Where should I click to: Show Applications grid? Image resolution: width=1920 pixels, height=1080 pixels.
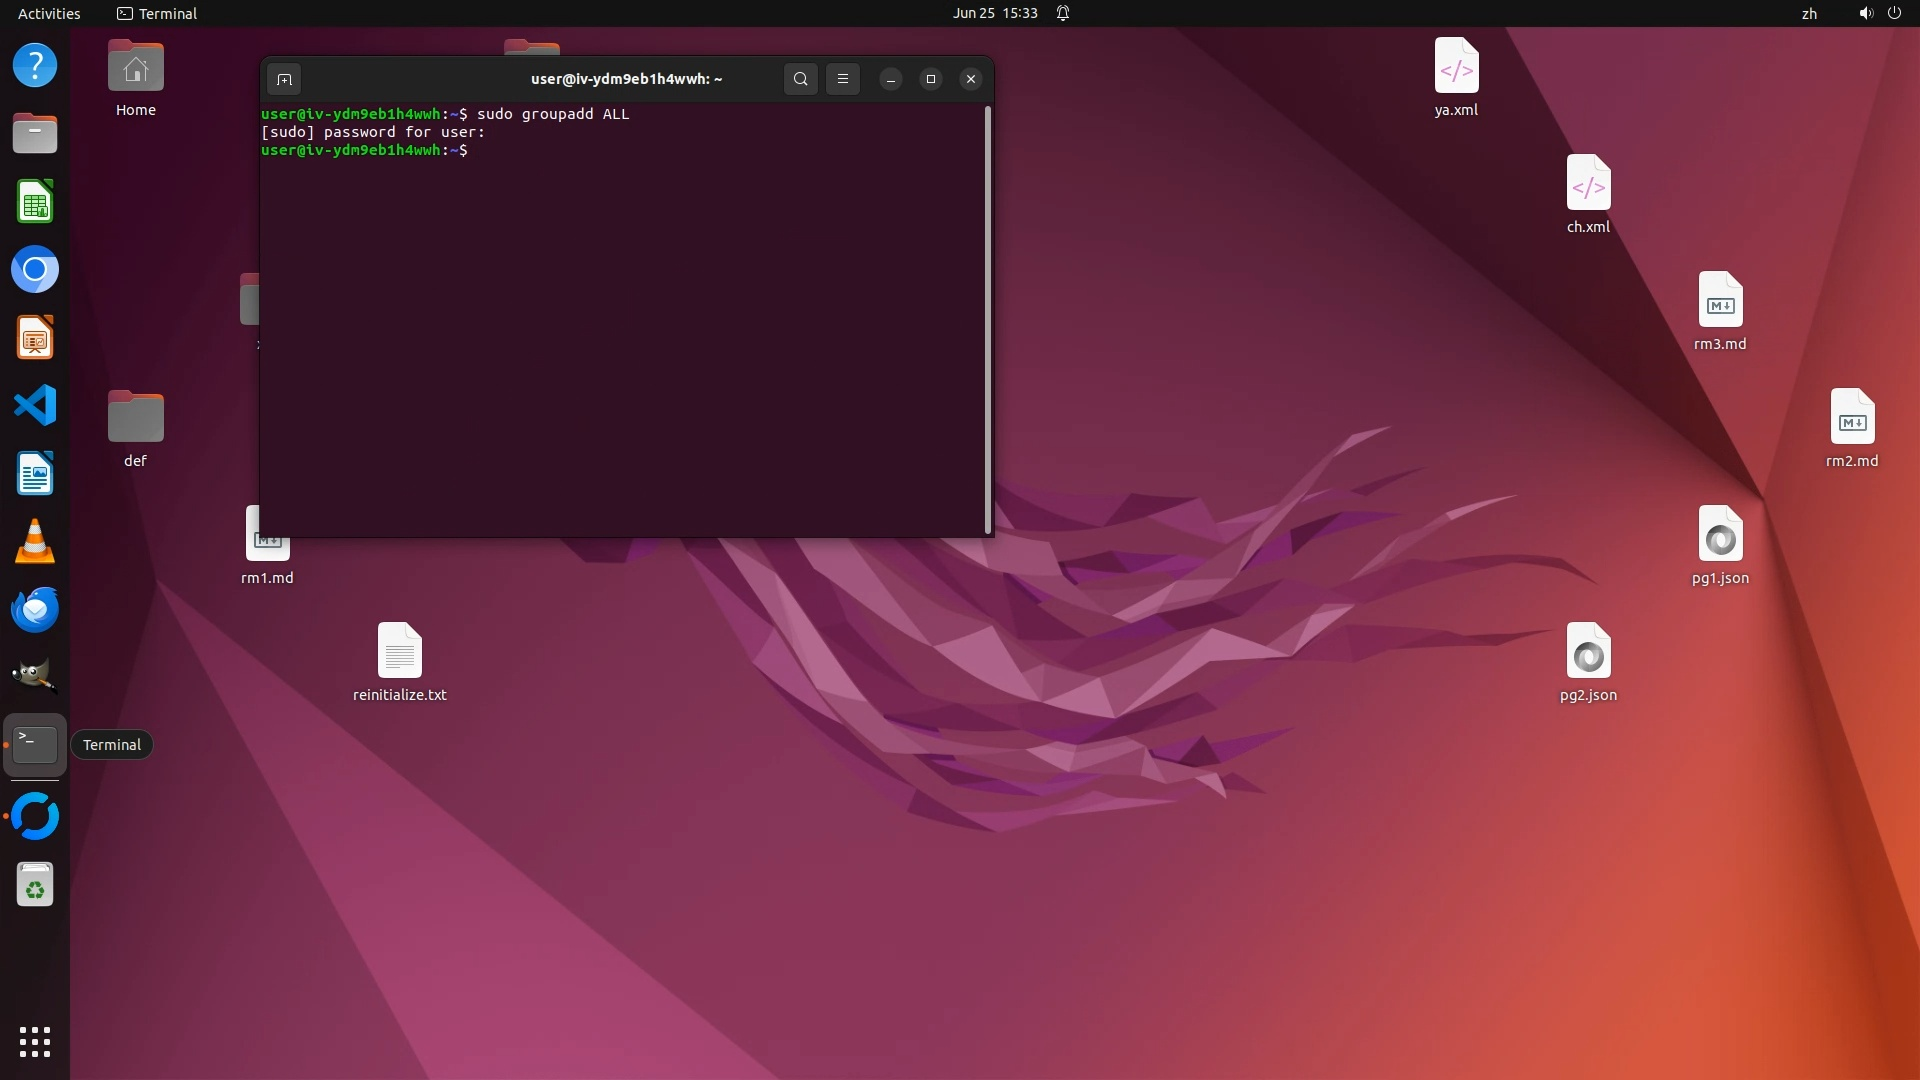(x=35, y=1042)
